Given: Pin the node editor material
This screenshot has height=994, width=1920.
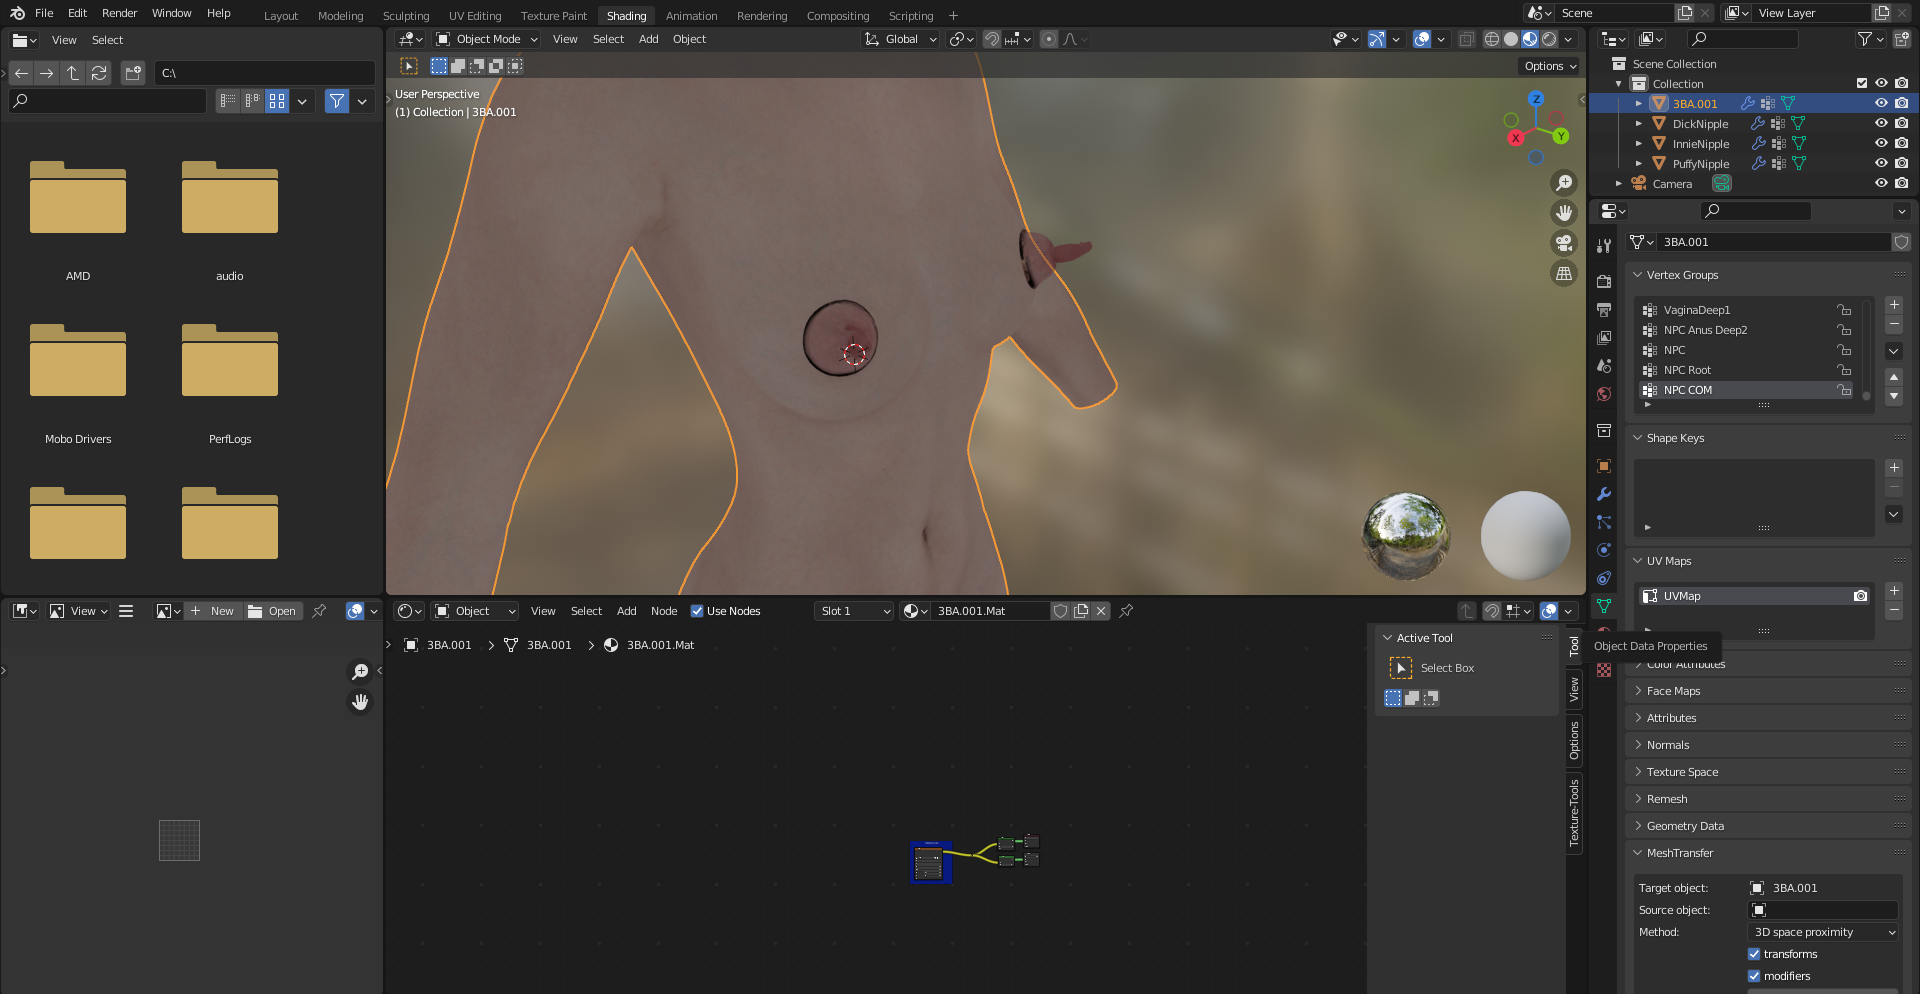Looking at the screenshot, I should coord(1126,611).
